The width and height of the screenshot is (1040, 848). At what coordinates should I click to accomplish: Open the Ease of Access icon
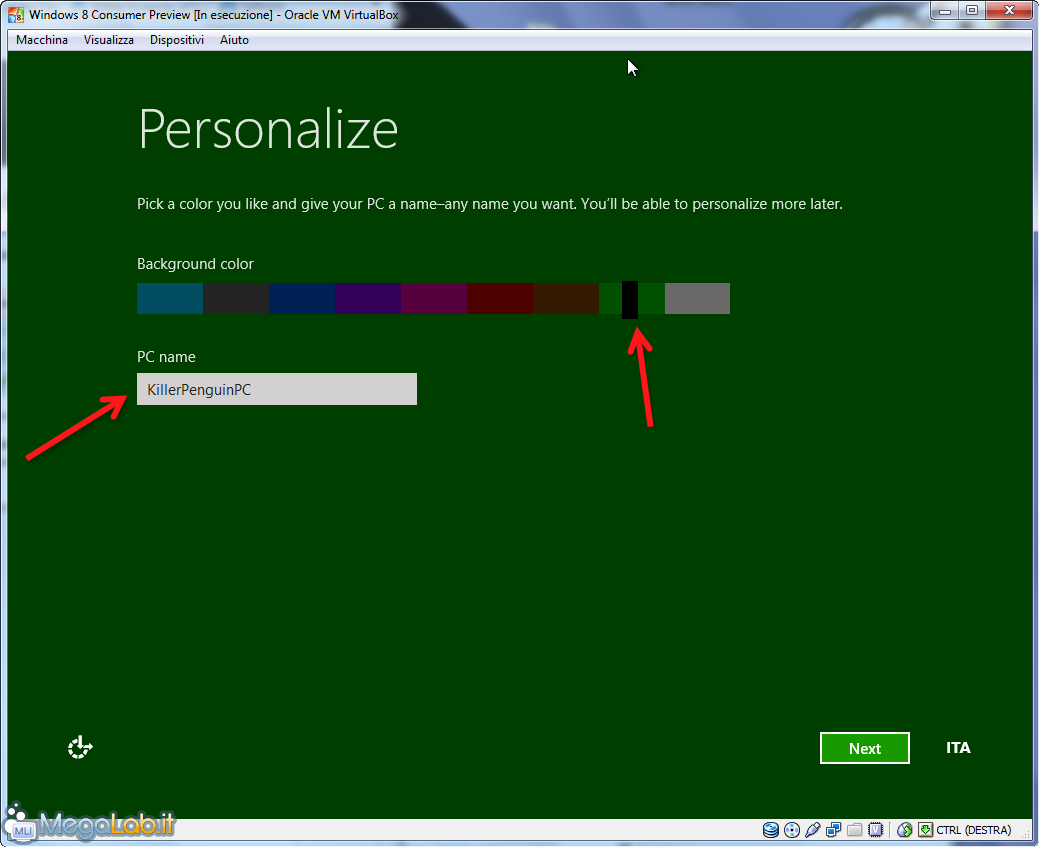pos(80,747)
